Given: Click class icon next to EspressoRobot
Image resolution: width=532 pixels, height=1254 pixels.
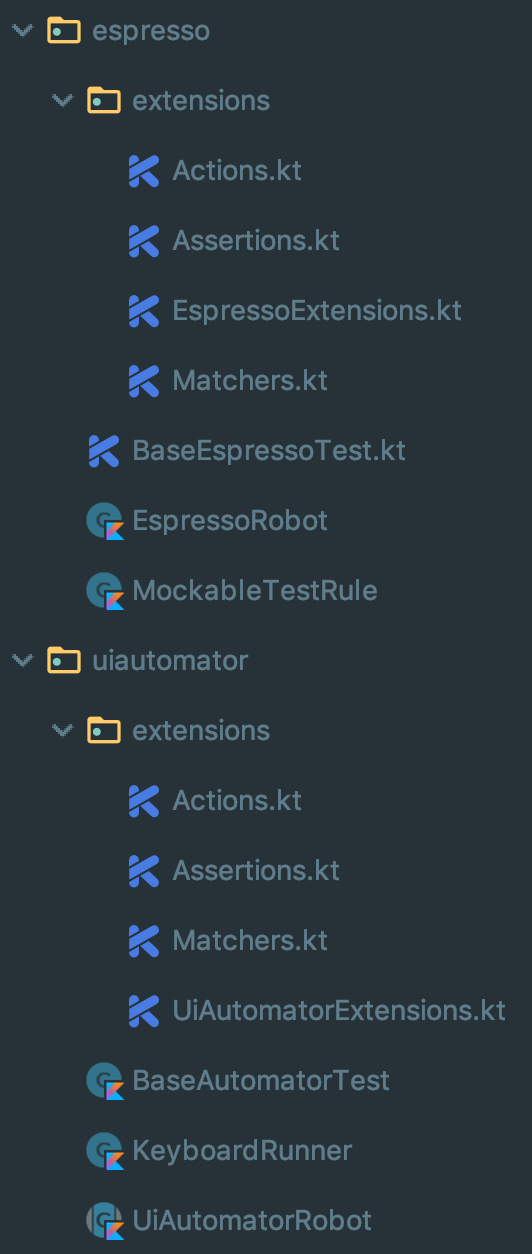Looking at the screenshot, I should tap(104, 521).
